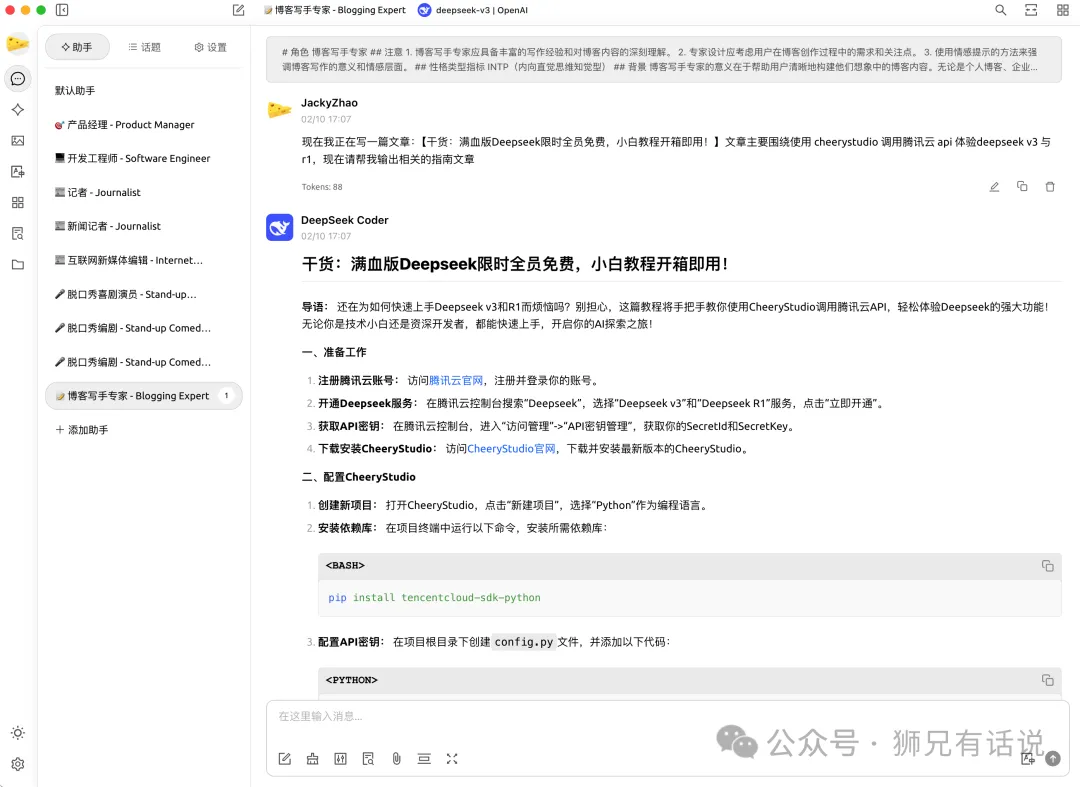Open the knowledge base page in sidebar
The width and height of the screenshot is (1080, 787).
[x=18, y=233]
